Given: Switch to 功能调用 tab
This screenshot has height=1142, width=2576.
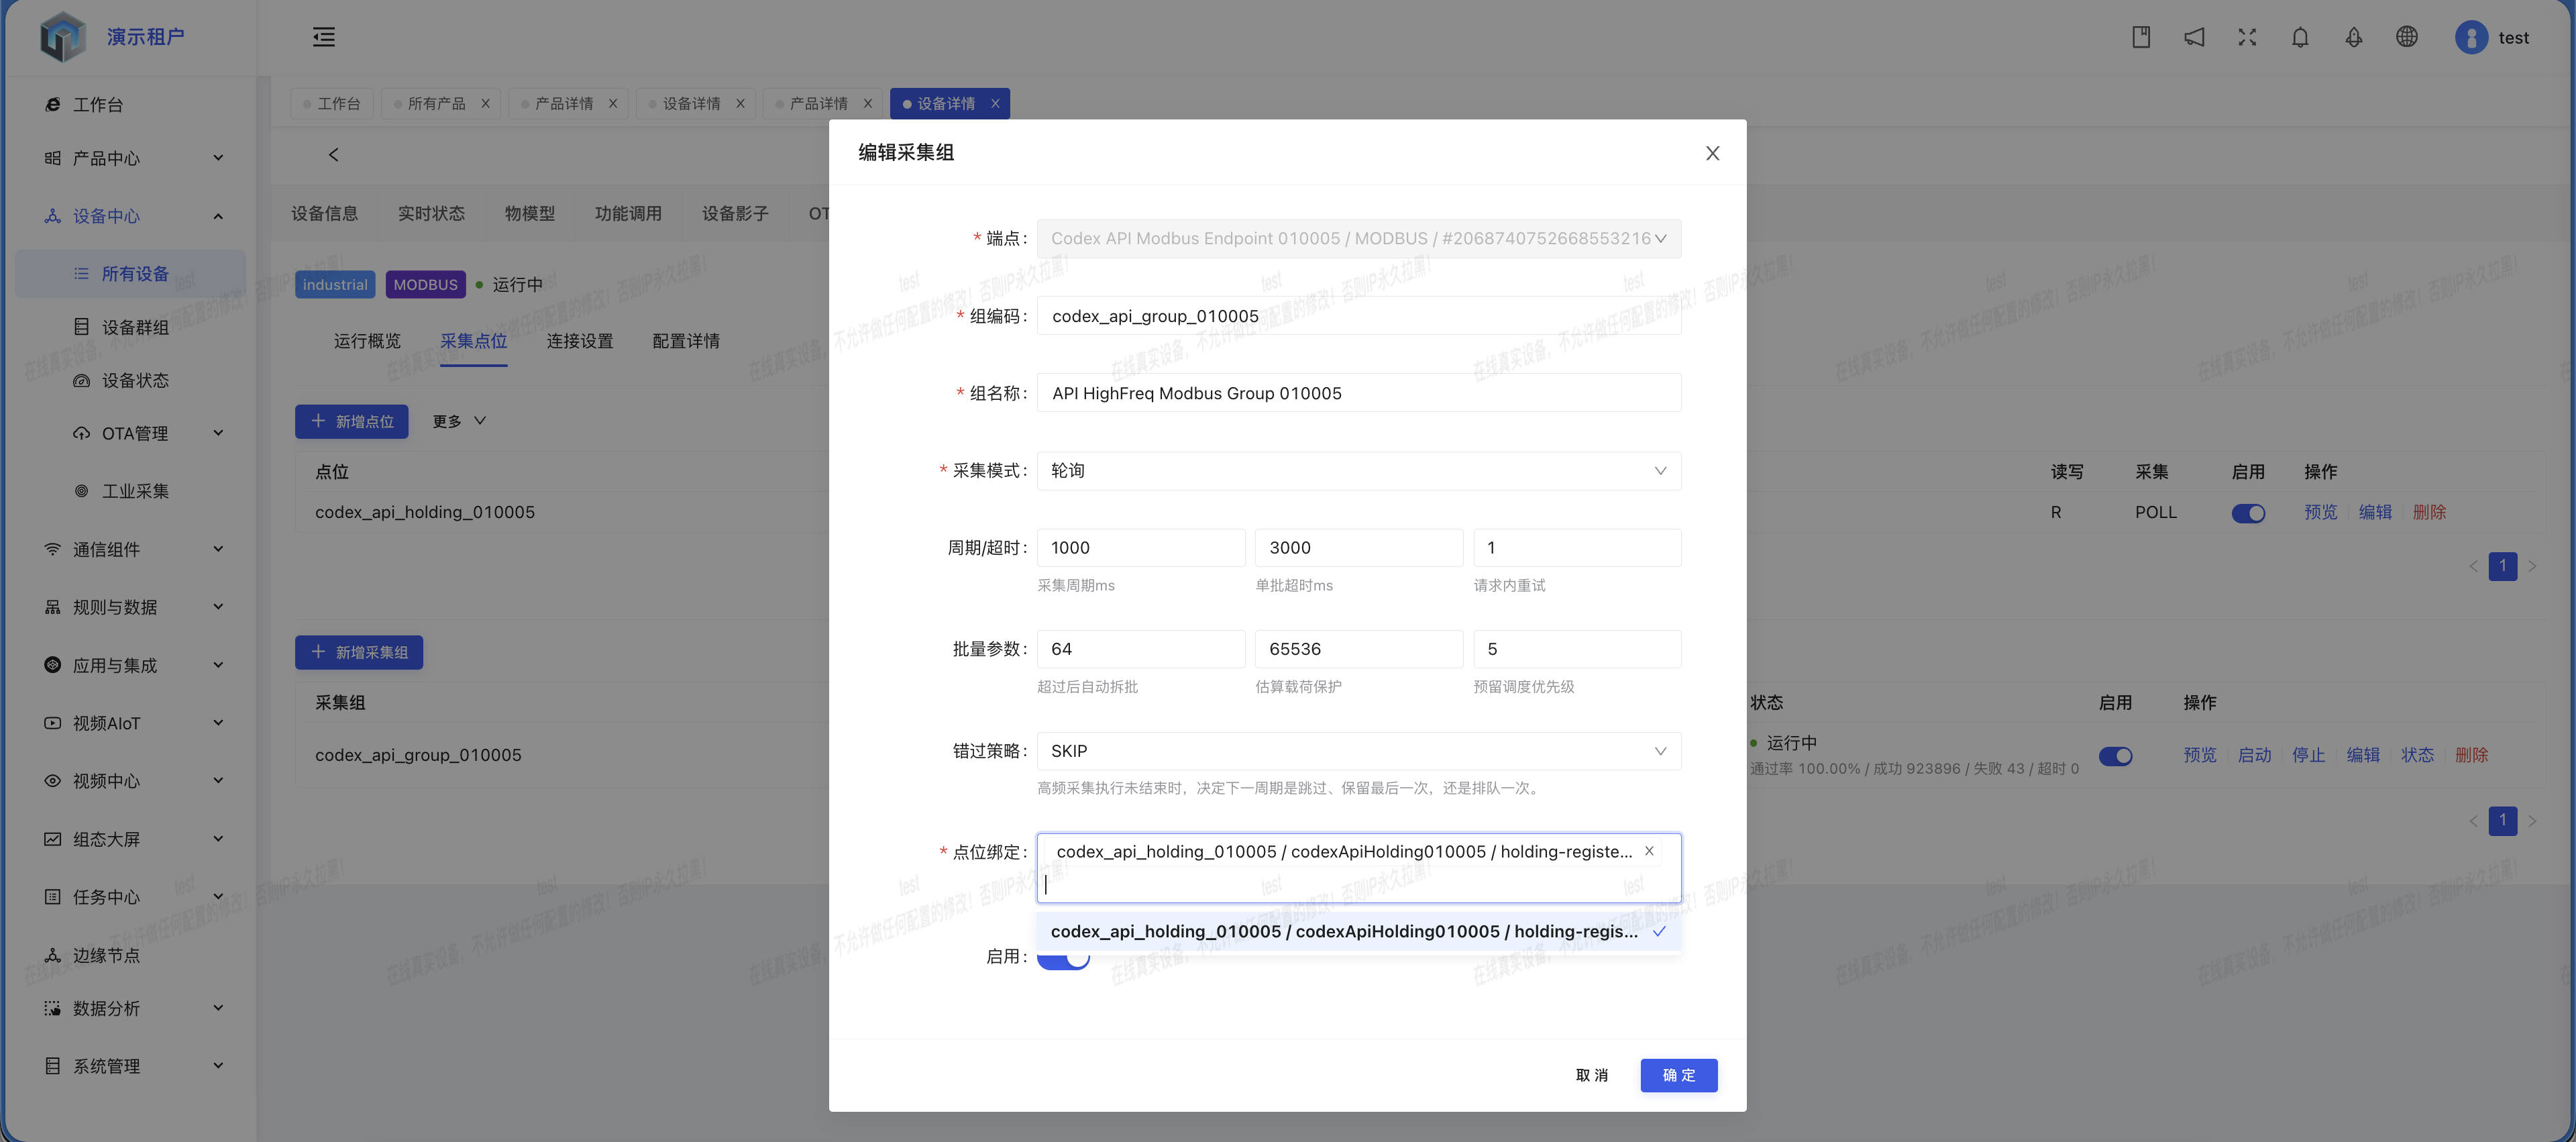Looking at the screenshot, I should click(628, 213).
